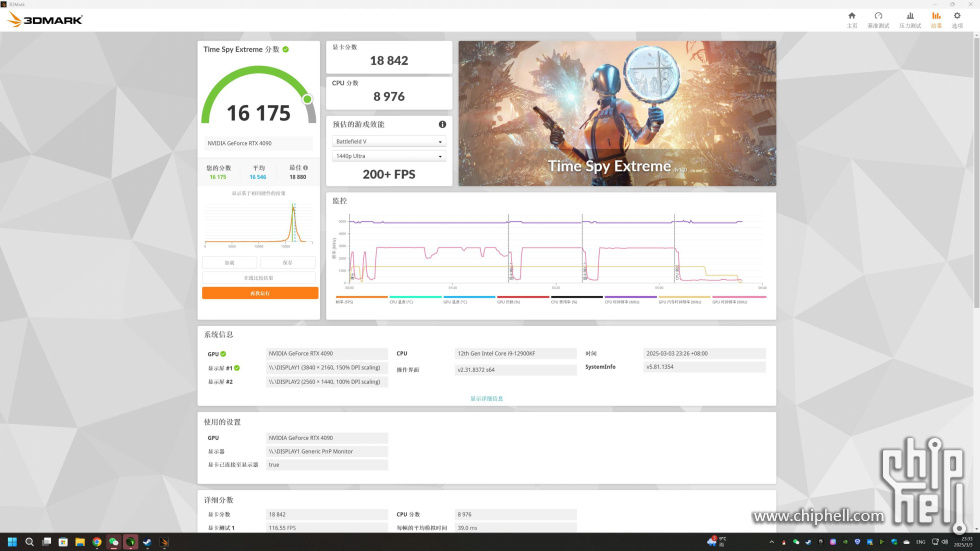Click the best score 18 880
This screenshot has height=551, width=980.
298,177
